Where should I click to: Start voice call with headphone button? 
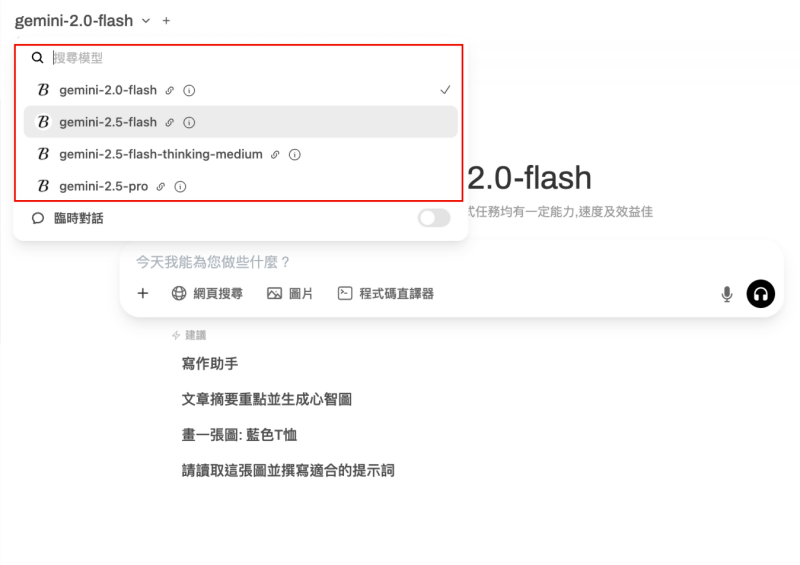[x=761, y=294]
